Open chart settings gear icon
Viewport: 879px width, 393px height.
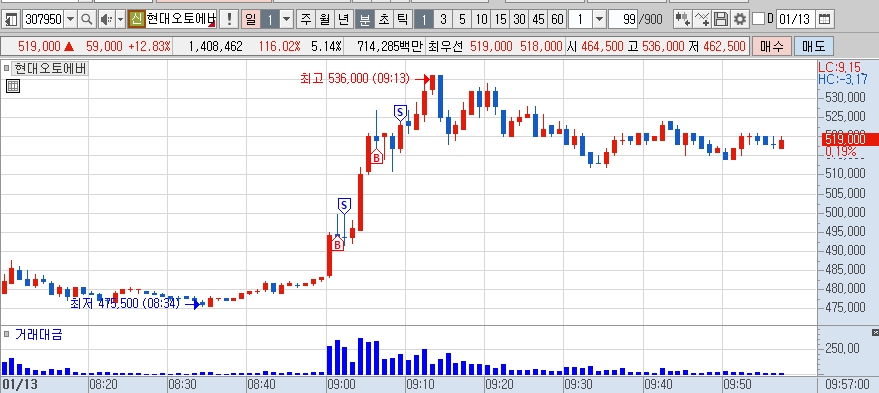click(740, 20)
